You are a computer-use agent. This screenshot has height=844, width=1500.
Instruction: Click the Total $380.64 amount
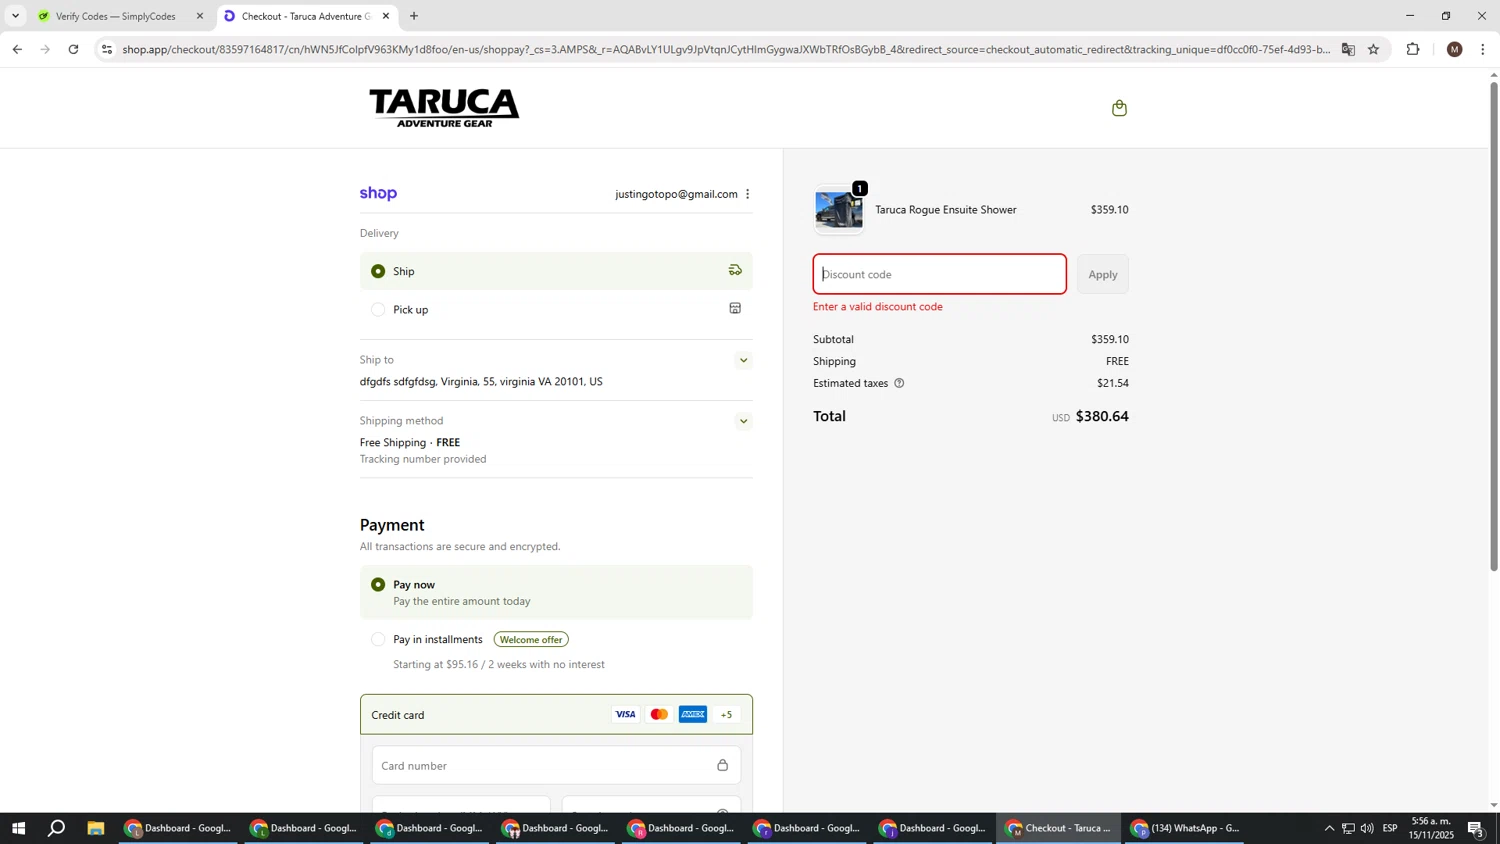(1102, 416)
